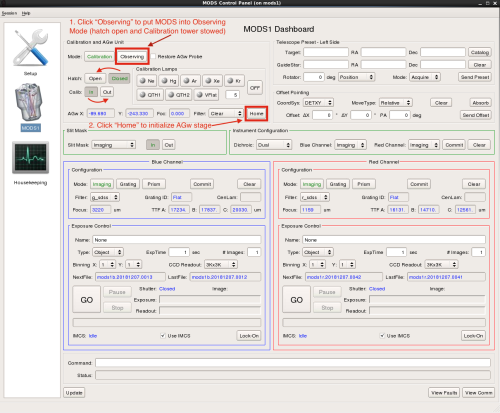
Task: Commit the Instrument Configuration
Action: pos(454,145)
